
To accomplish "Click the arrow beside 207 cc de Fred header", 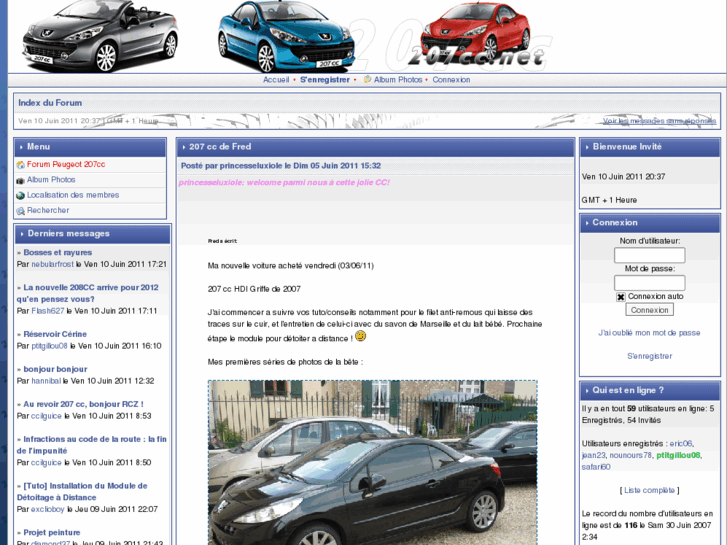I will pos(184,147).
